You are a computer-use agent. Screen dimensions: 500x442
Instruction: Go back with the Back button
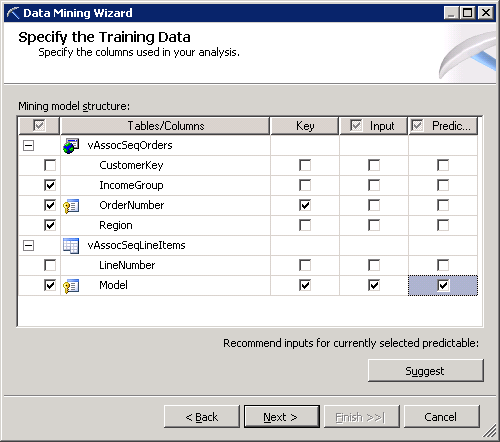pos(202,417)
